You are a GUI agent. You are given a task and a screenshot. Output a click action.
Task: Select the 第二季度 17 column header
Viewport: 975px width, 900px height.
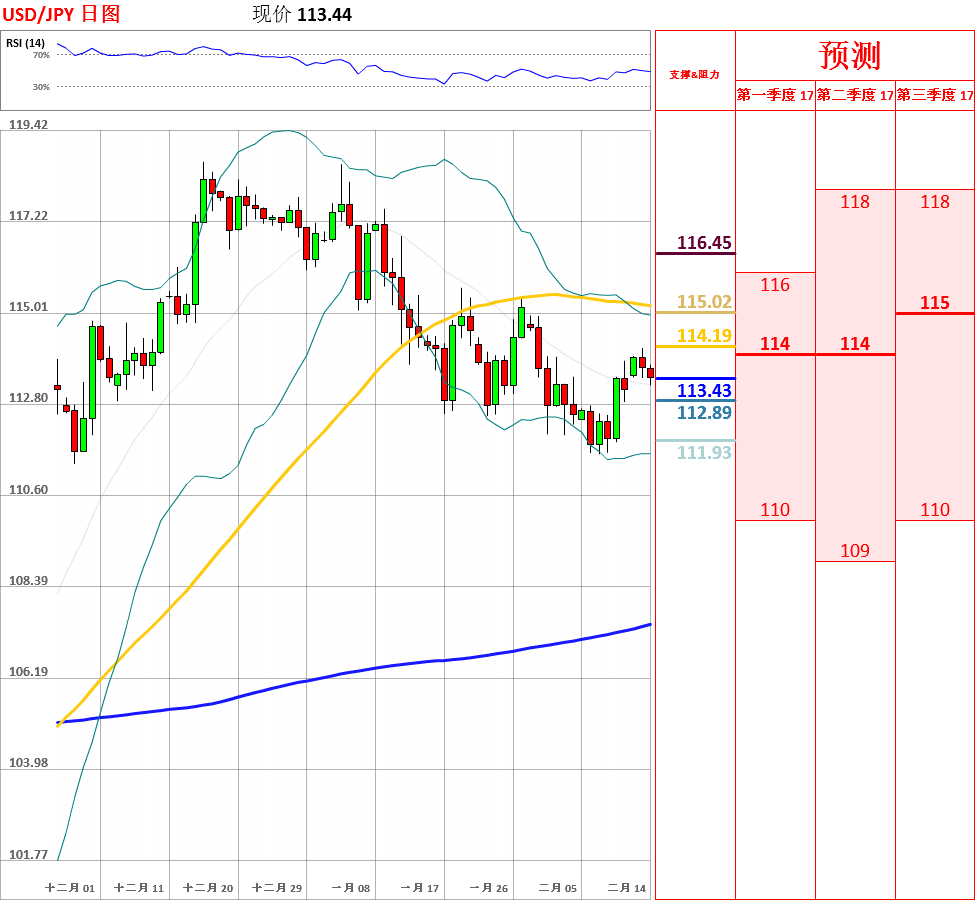point(855,95)
